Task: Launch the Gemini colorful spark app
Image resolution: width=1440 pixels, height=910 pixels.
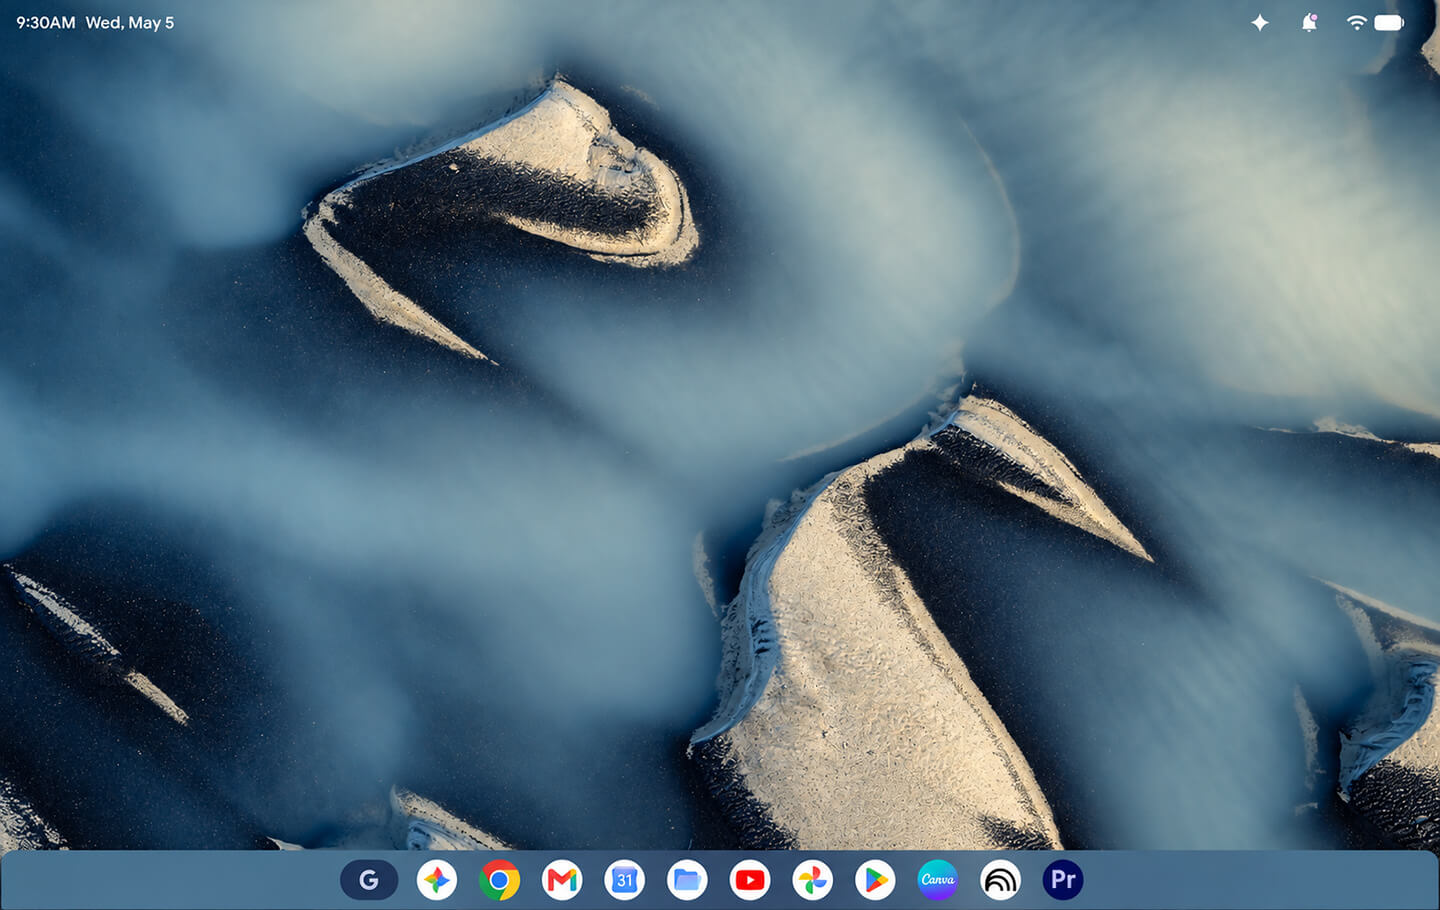Action: coord(437,880)
